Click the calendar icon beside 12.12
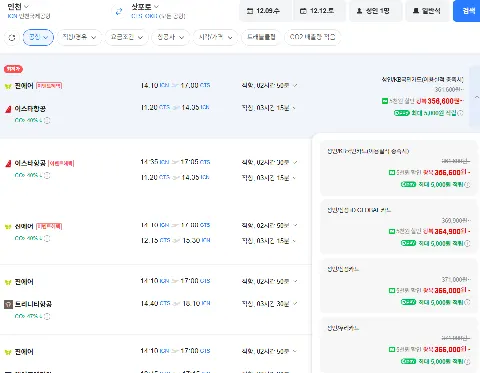Screen dimensions: 480x373 tap(303, 11)
